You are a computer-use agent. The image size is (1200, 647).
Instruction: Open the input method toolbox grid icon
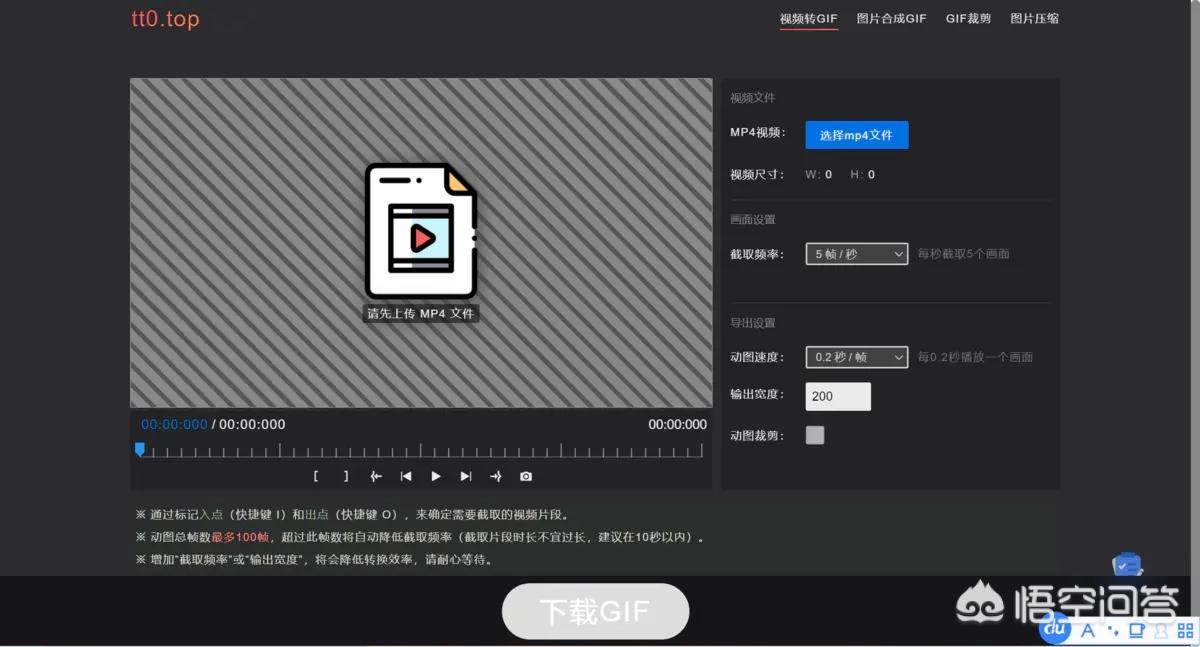tap(1183, 630)
